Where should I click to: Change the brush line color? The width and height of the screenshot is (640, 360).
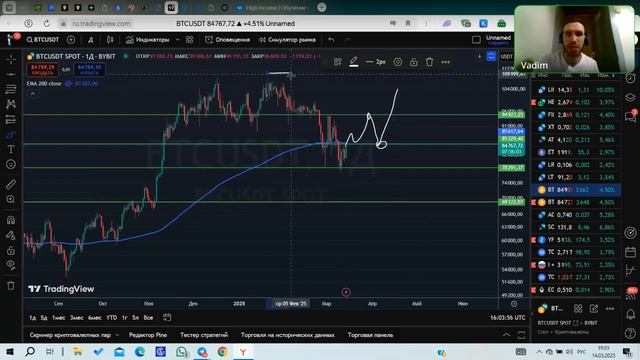tap(354, 62)
